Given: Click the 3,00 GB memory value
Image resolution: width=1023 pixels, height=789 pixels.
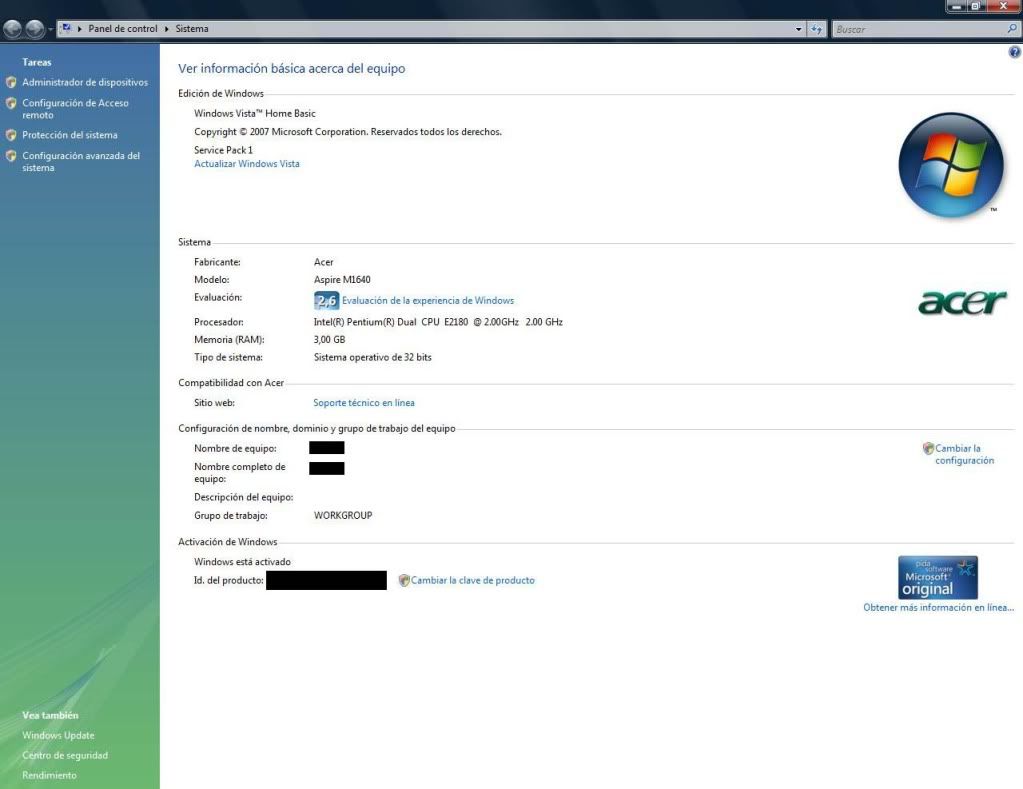Looking at the screenshot, I should (x=329, y=340).
